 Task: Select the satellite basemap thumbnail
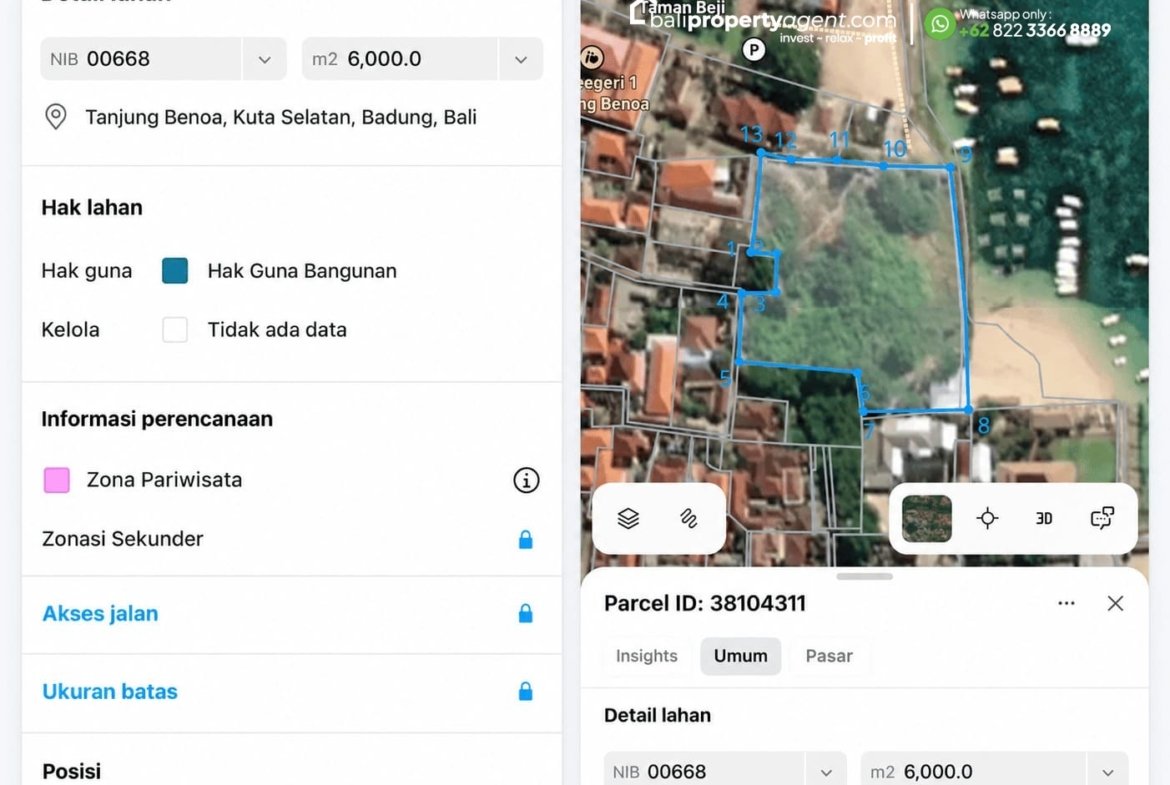[927, 518]
